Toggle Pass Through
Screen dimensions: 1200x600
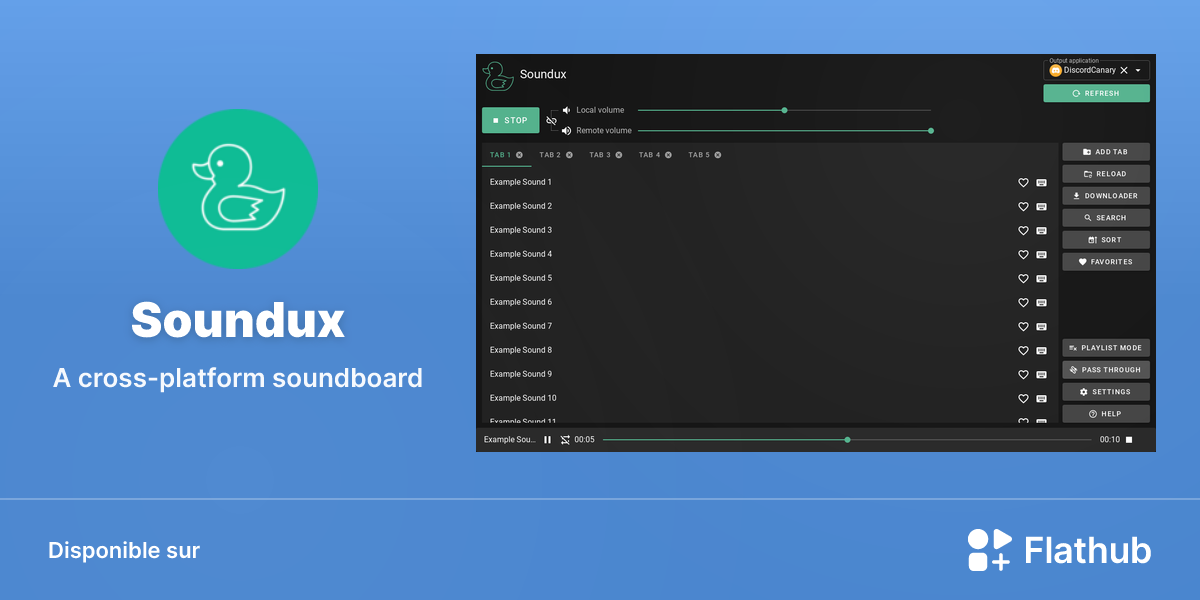1106,370
